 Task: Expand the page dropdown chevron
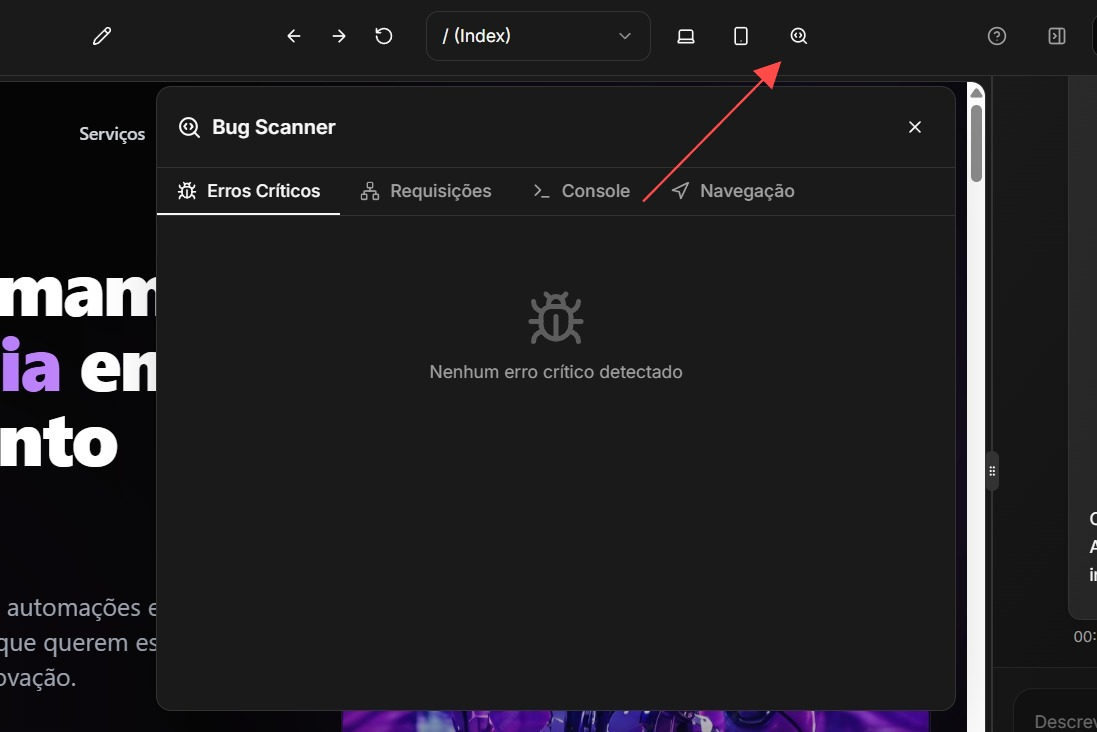point(623,35)
